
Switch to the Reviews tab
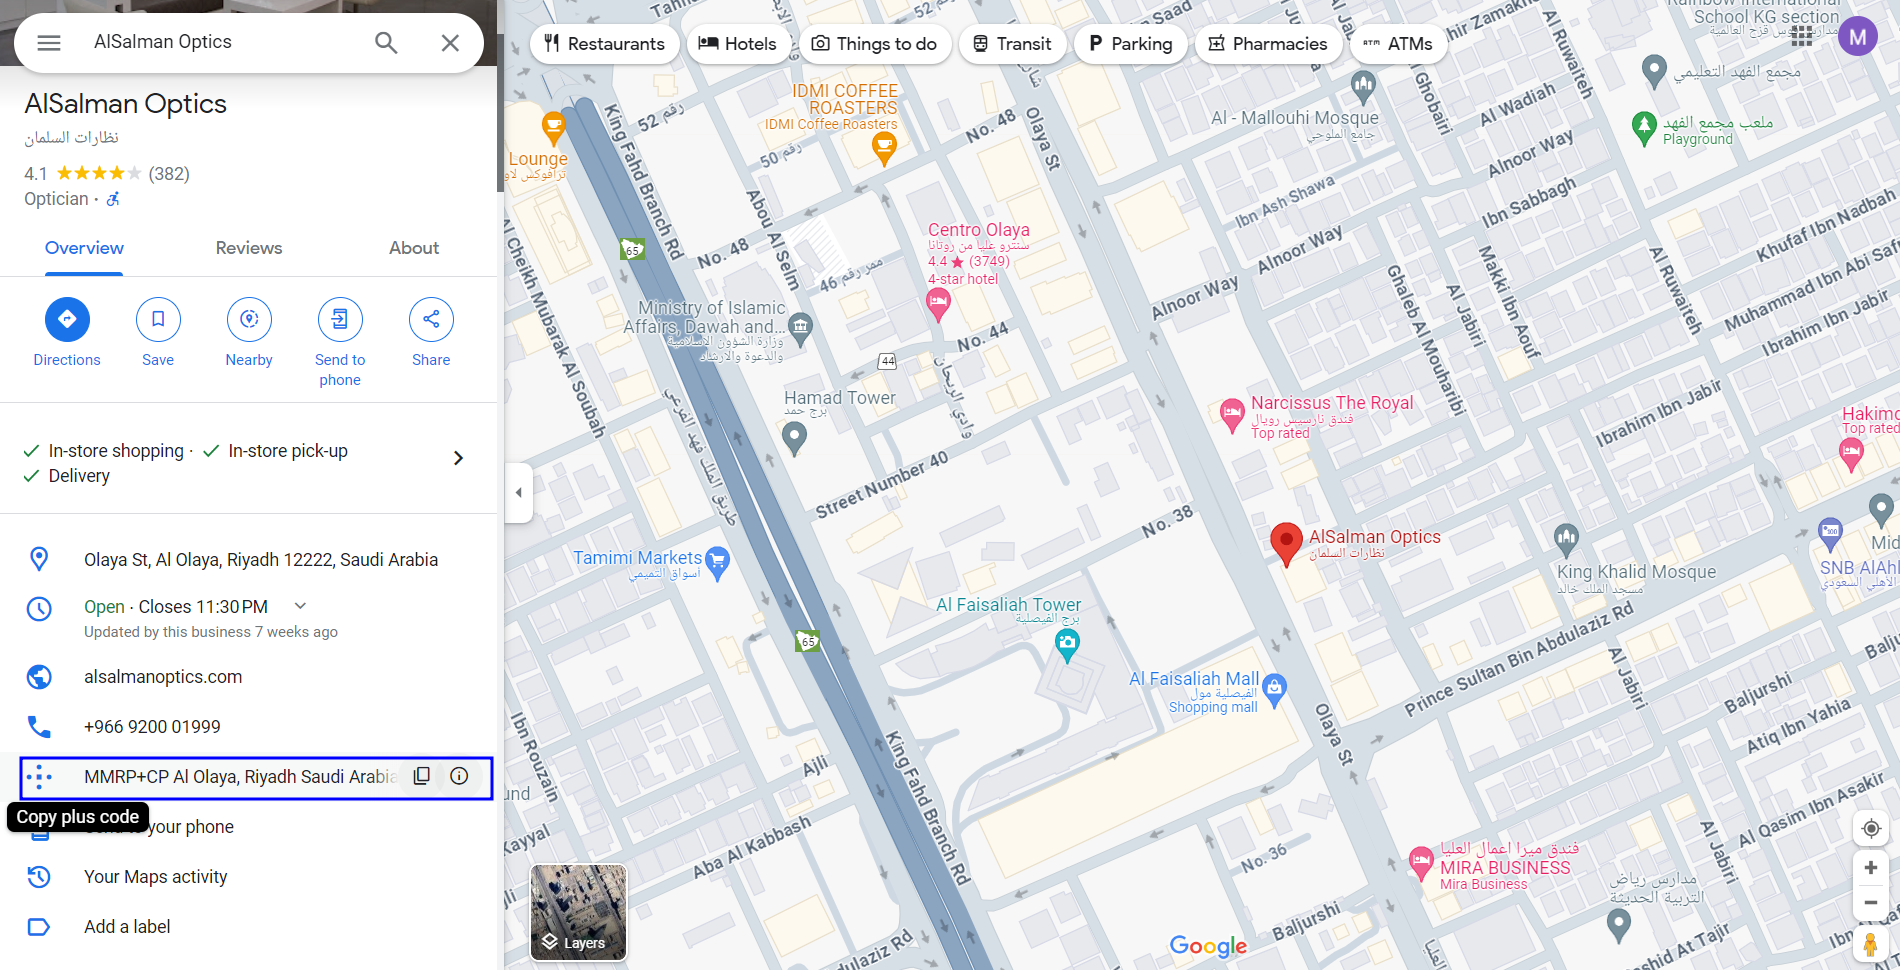[x=249, y=248]
